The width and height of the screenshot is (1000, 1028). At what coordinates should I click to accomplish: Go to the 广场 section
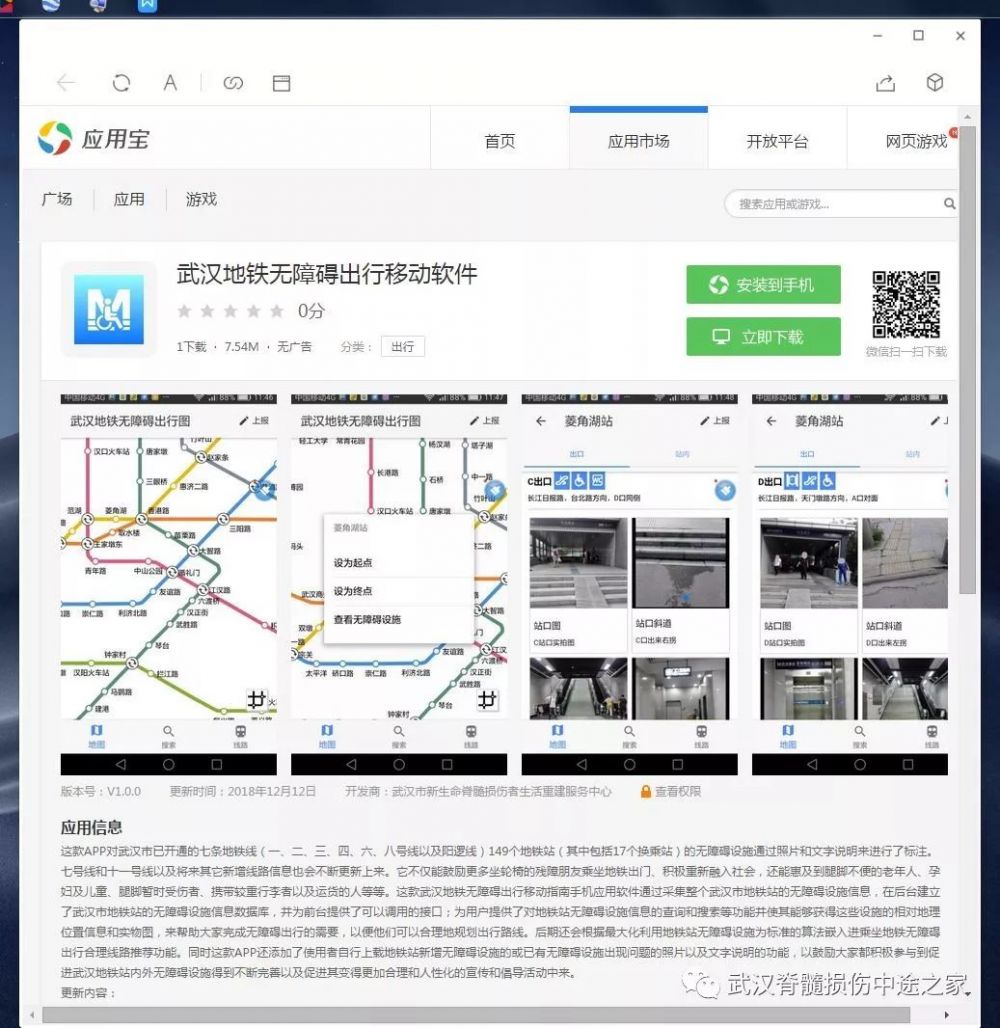(x=57, y=199)
